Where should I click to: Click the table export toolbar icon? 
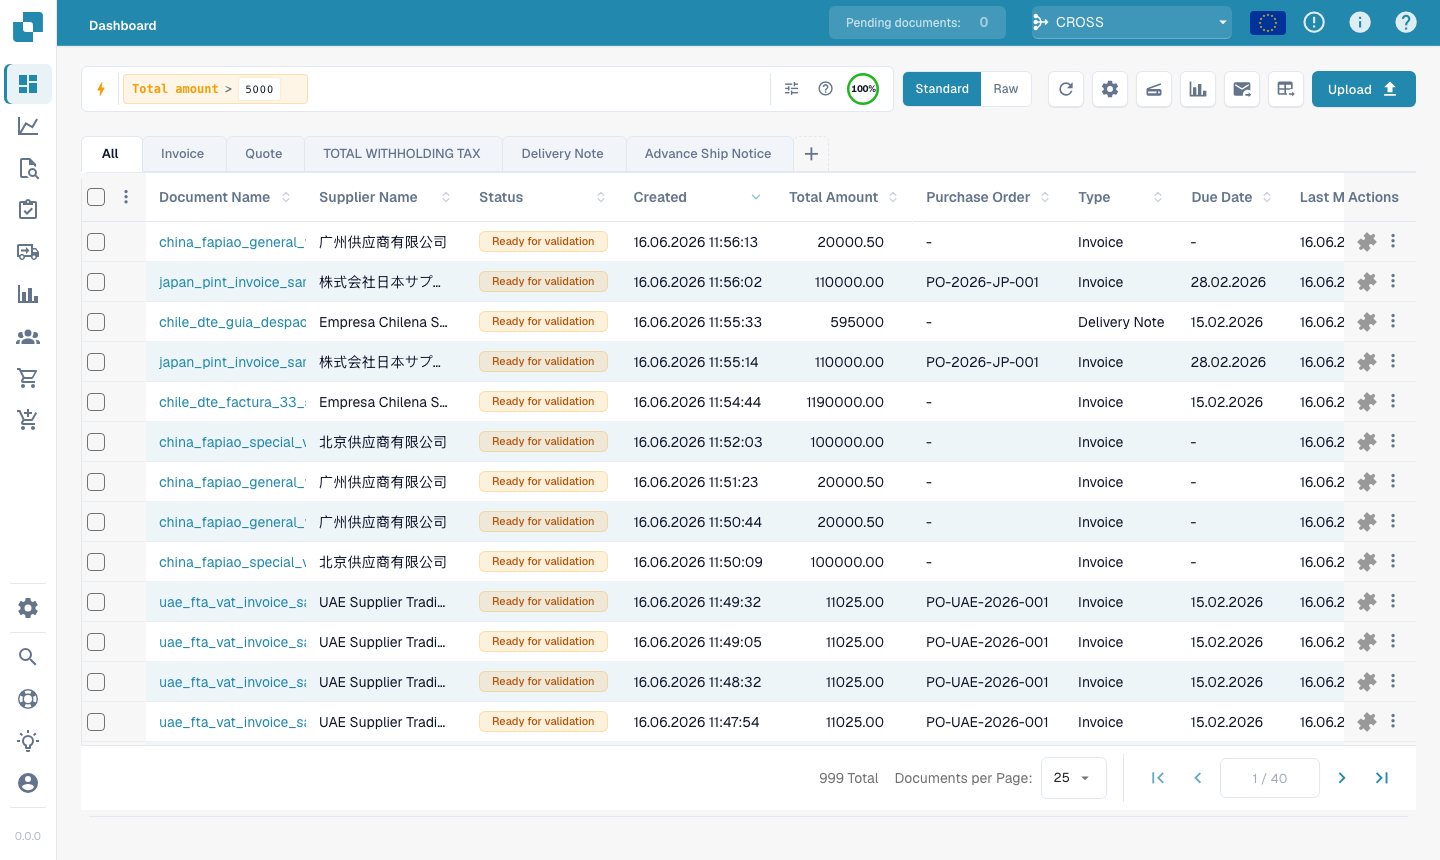(x=1286, y=89)
